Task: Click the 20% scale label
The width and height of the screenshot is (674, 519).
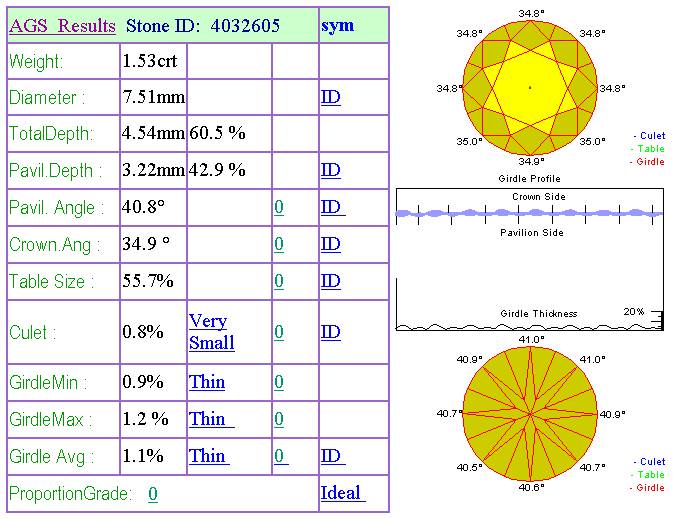Action: point(634,312)
